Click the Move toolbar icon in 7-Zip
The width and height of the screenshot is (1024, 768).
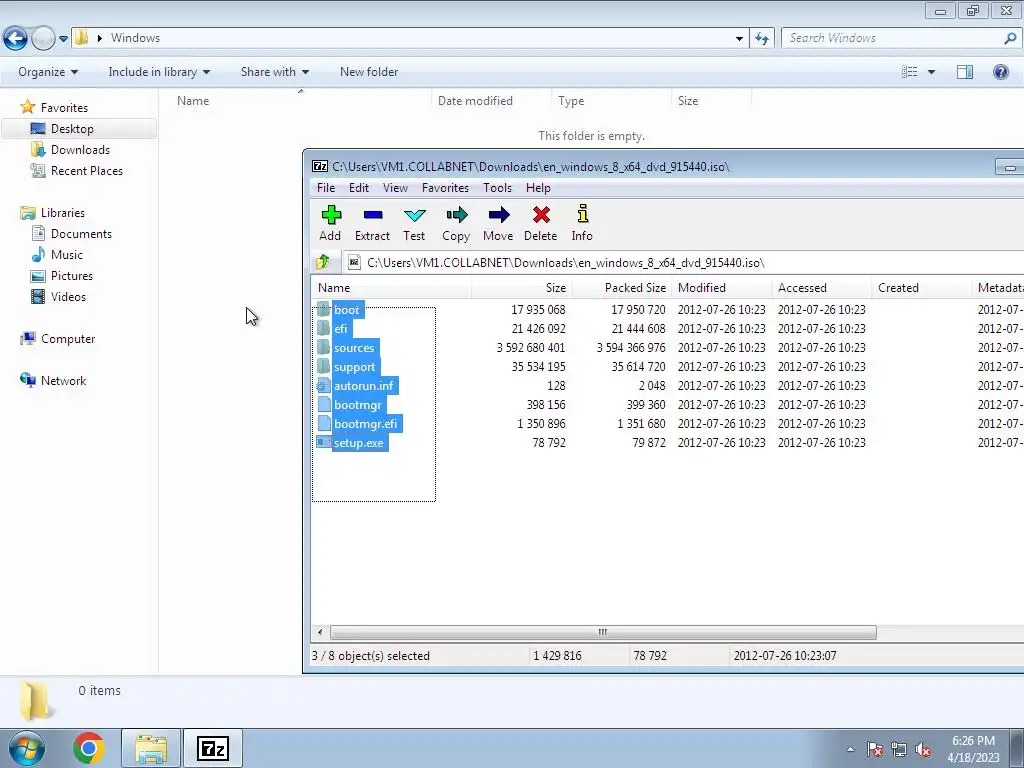[x=498, y=215]
